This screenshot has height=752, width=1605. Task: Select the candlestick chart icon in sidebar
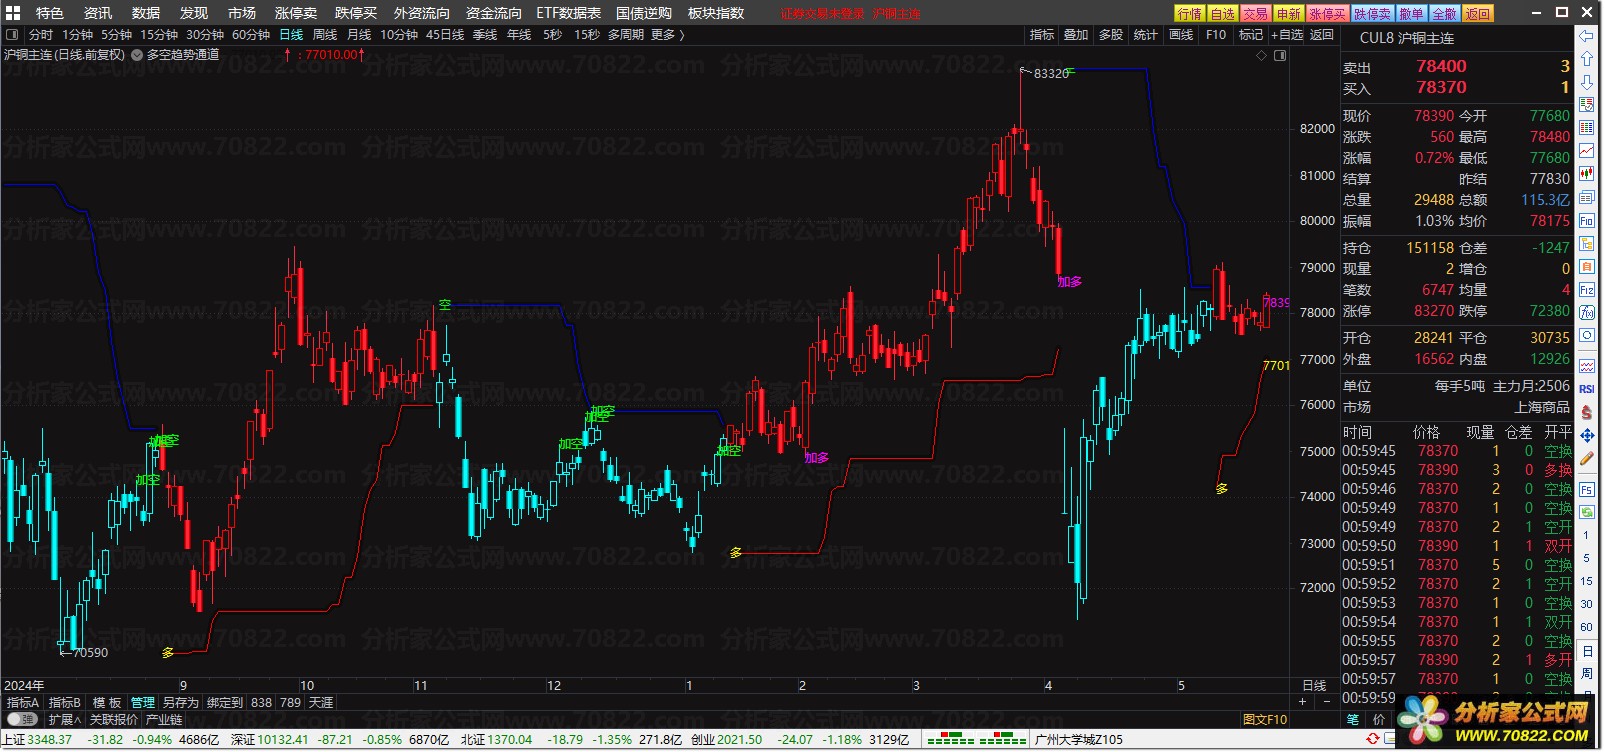coord(1587,174)
